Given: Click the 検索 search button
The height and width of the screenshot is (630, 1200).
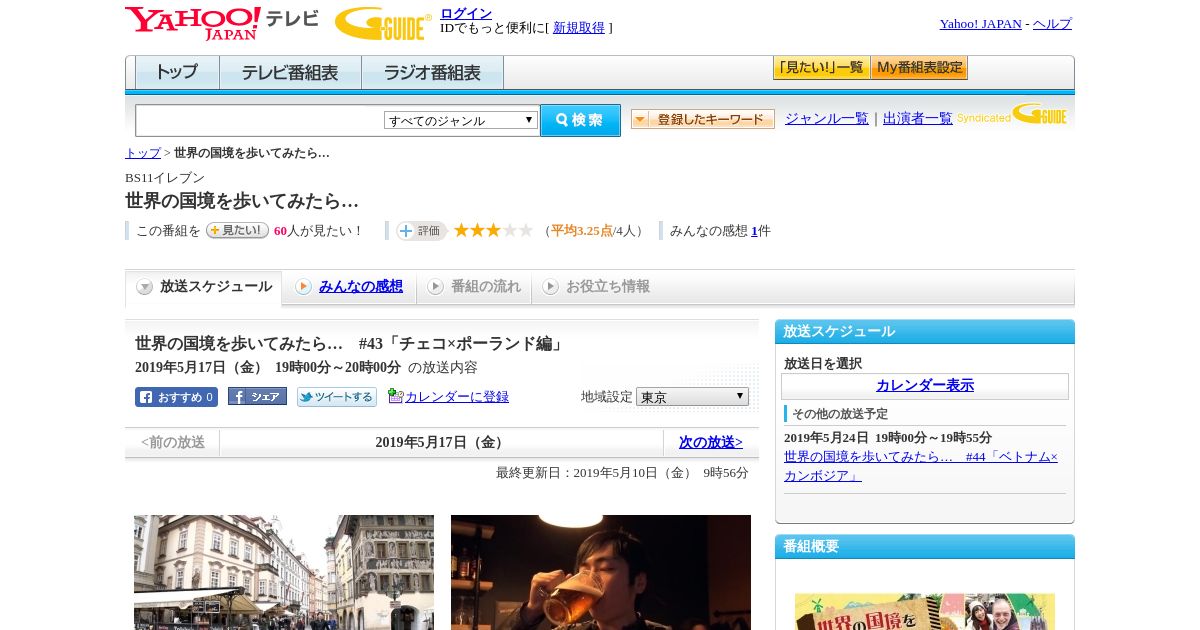Looking at the screenshot, I should (580, 120).
